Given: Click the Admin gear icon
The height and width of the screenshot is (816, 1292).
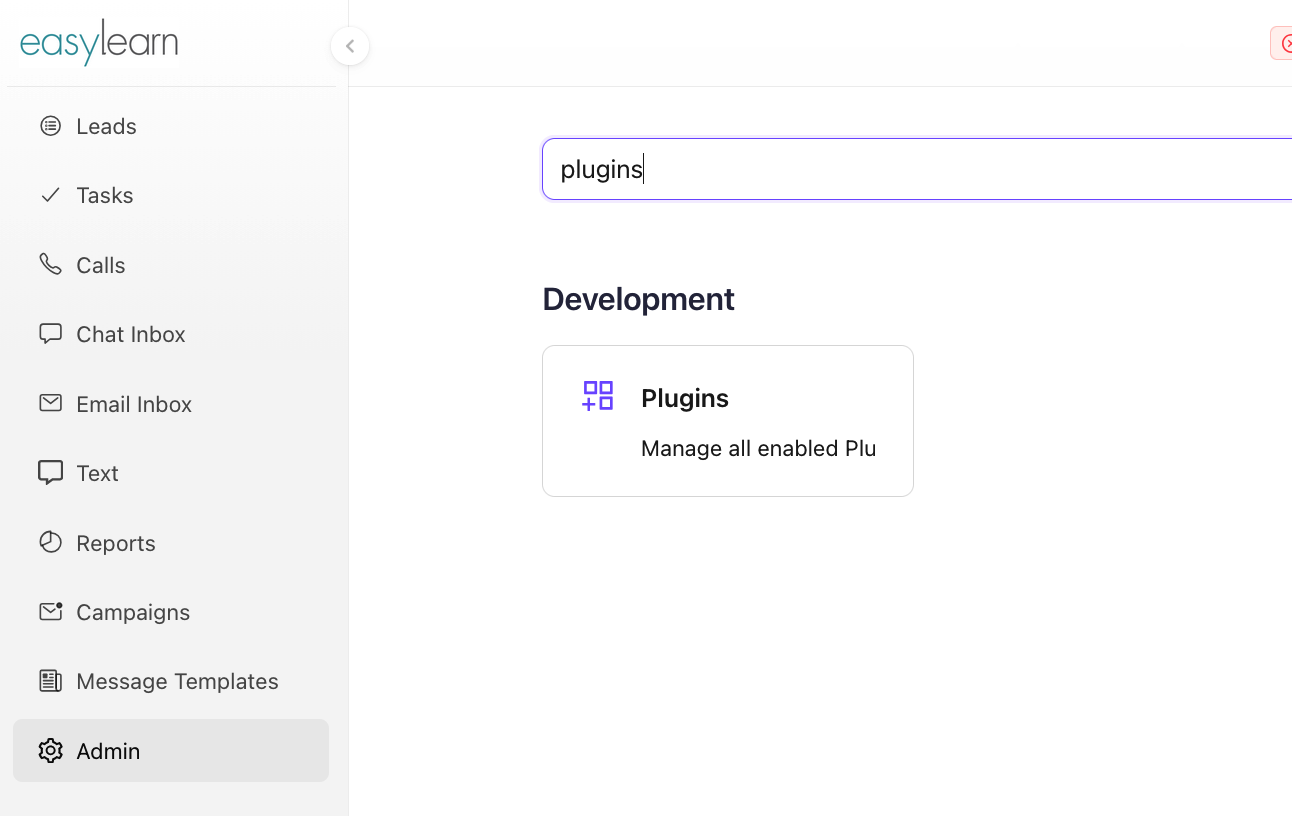Looking at the screenshot, I should pos(50,750).
